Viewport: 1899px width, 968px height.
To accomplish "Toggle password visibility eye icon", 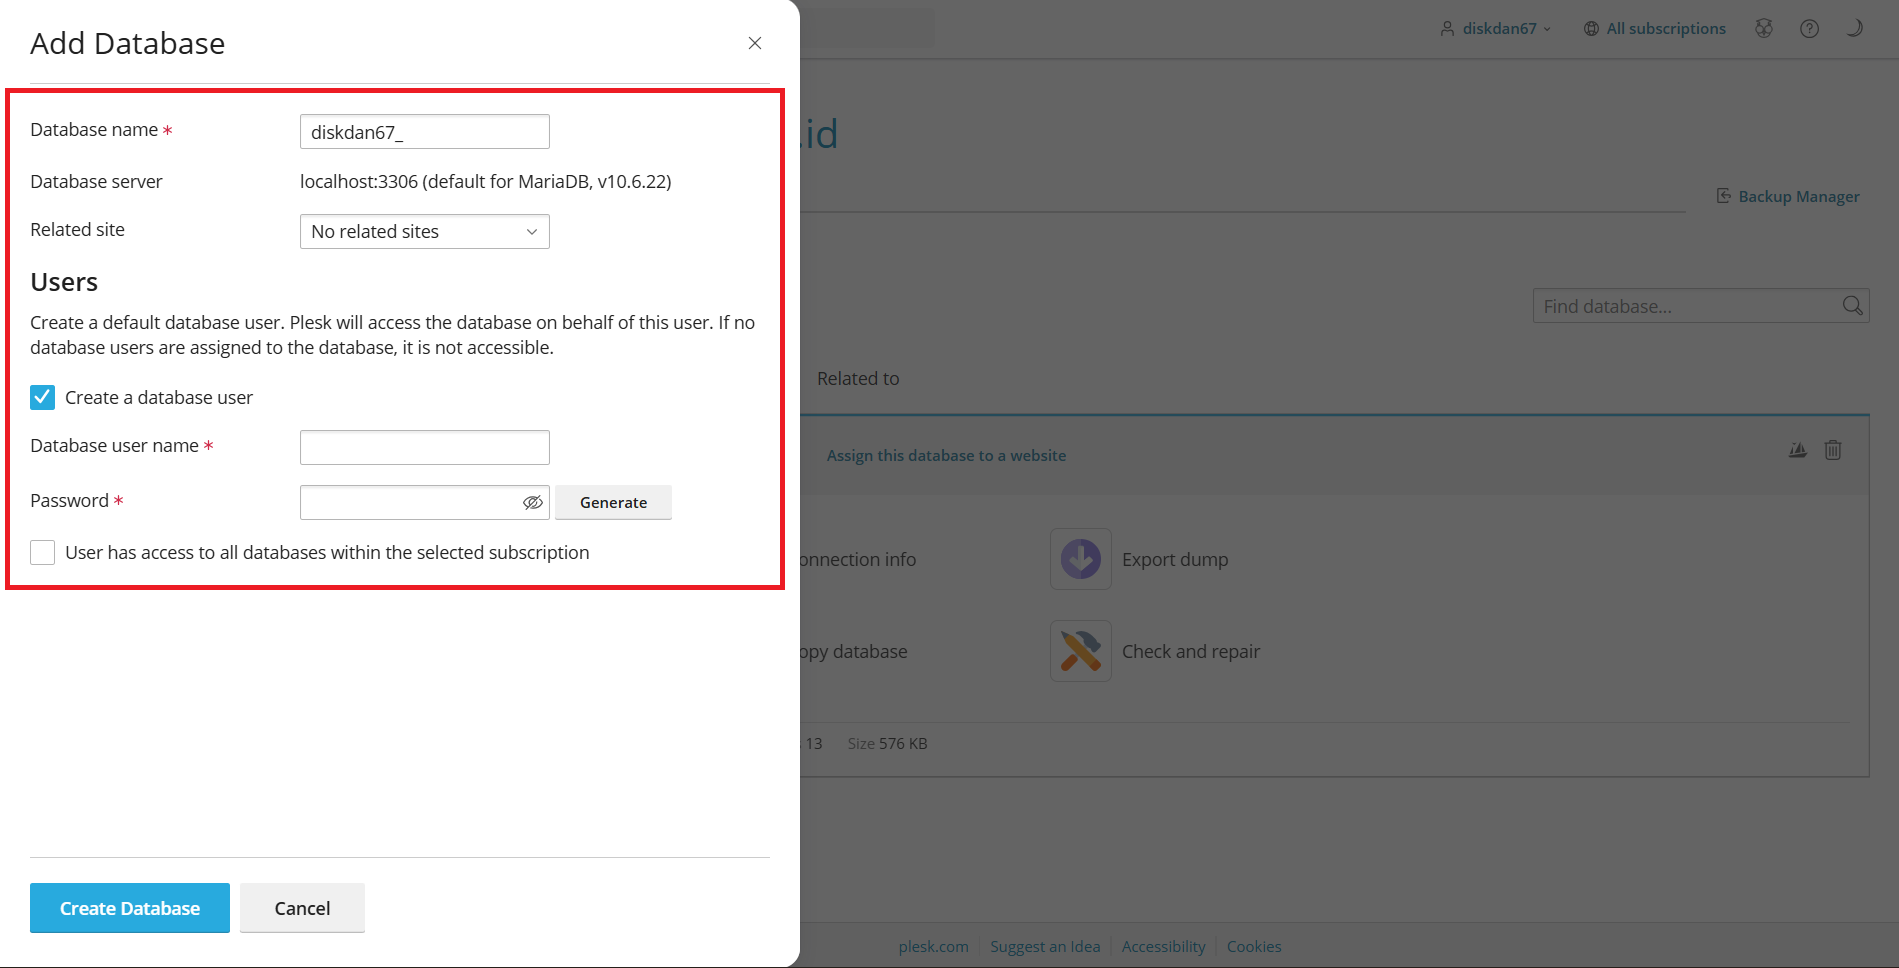I will pos(533,502).
